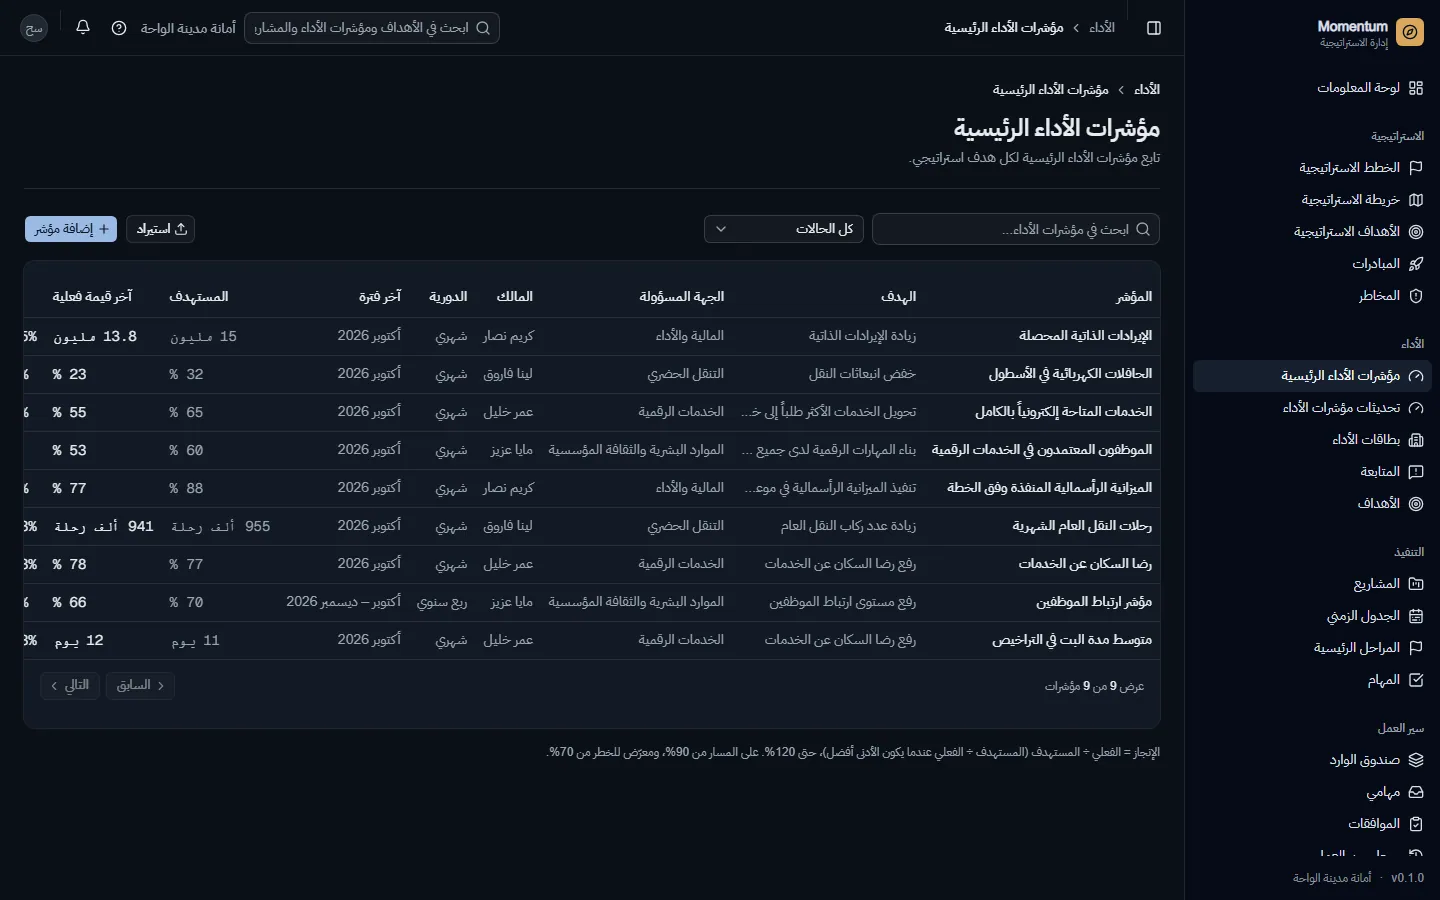Go to تحديثات مؤشرات الأداء in sidebar

1312,408
